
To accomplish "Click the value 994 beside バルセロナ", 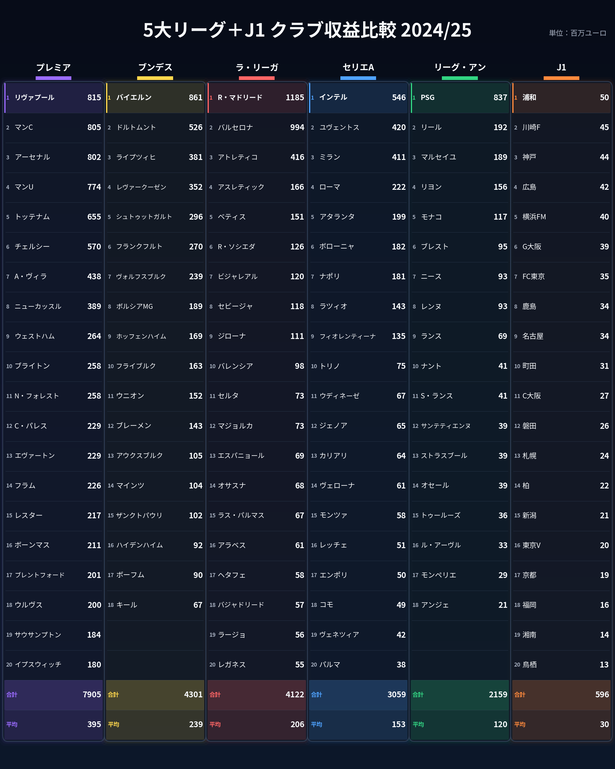I will coord(297,128).
